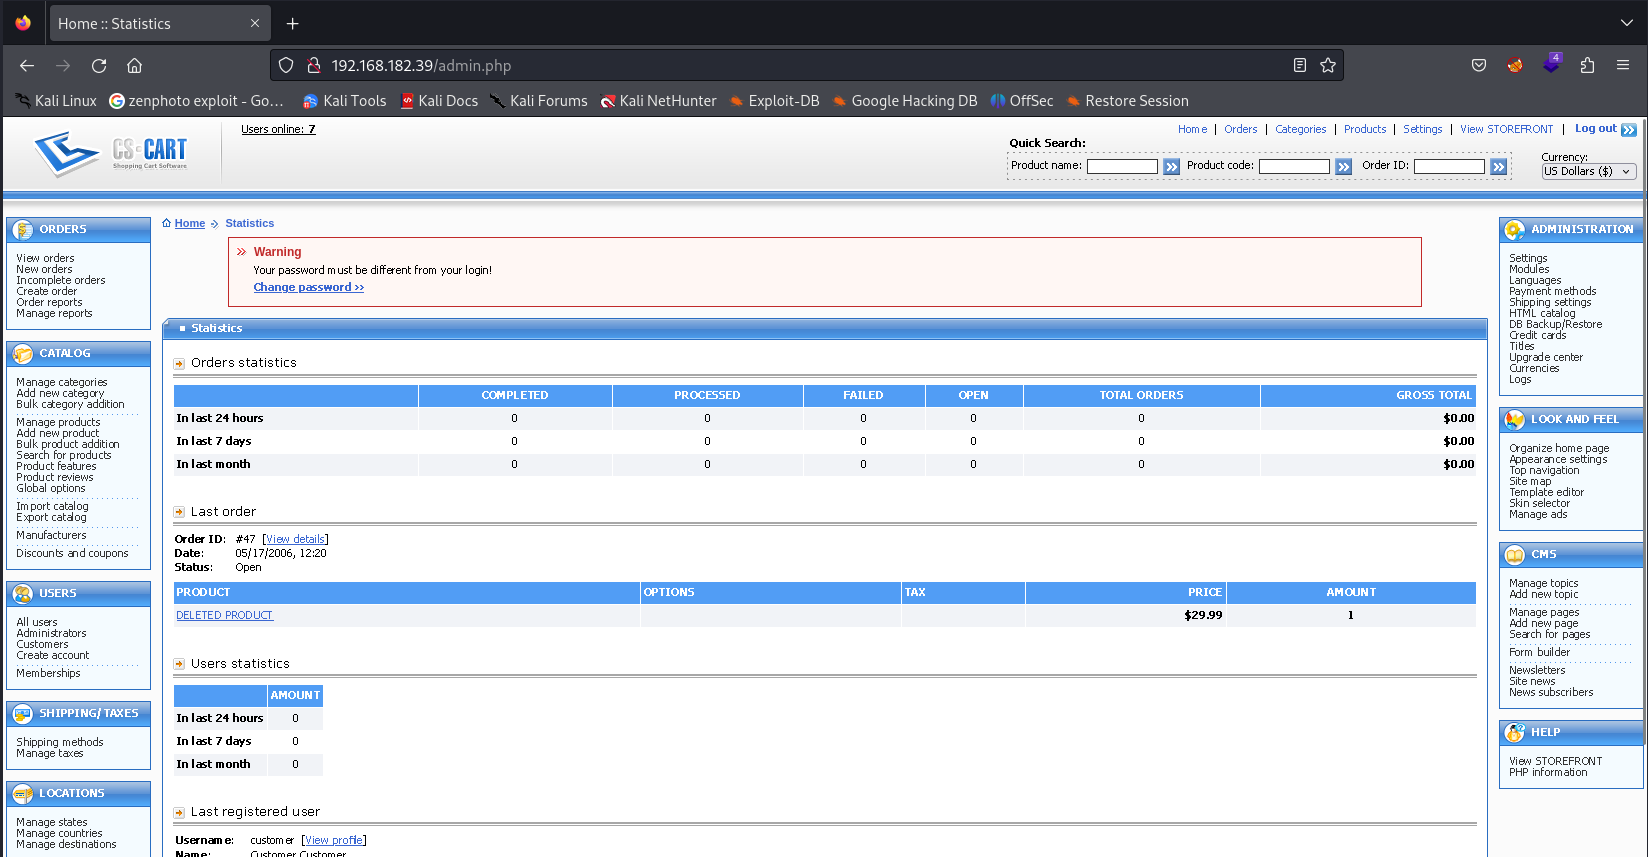Collapse the Users statistics section
Image resolution: width=1648 pixels, height=857 pixels.
point(179,664)
